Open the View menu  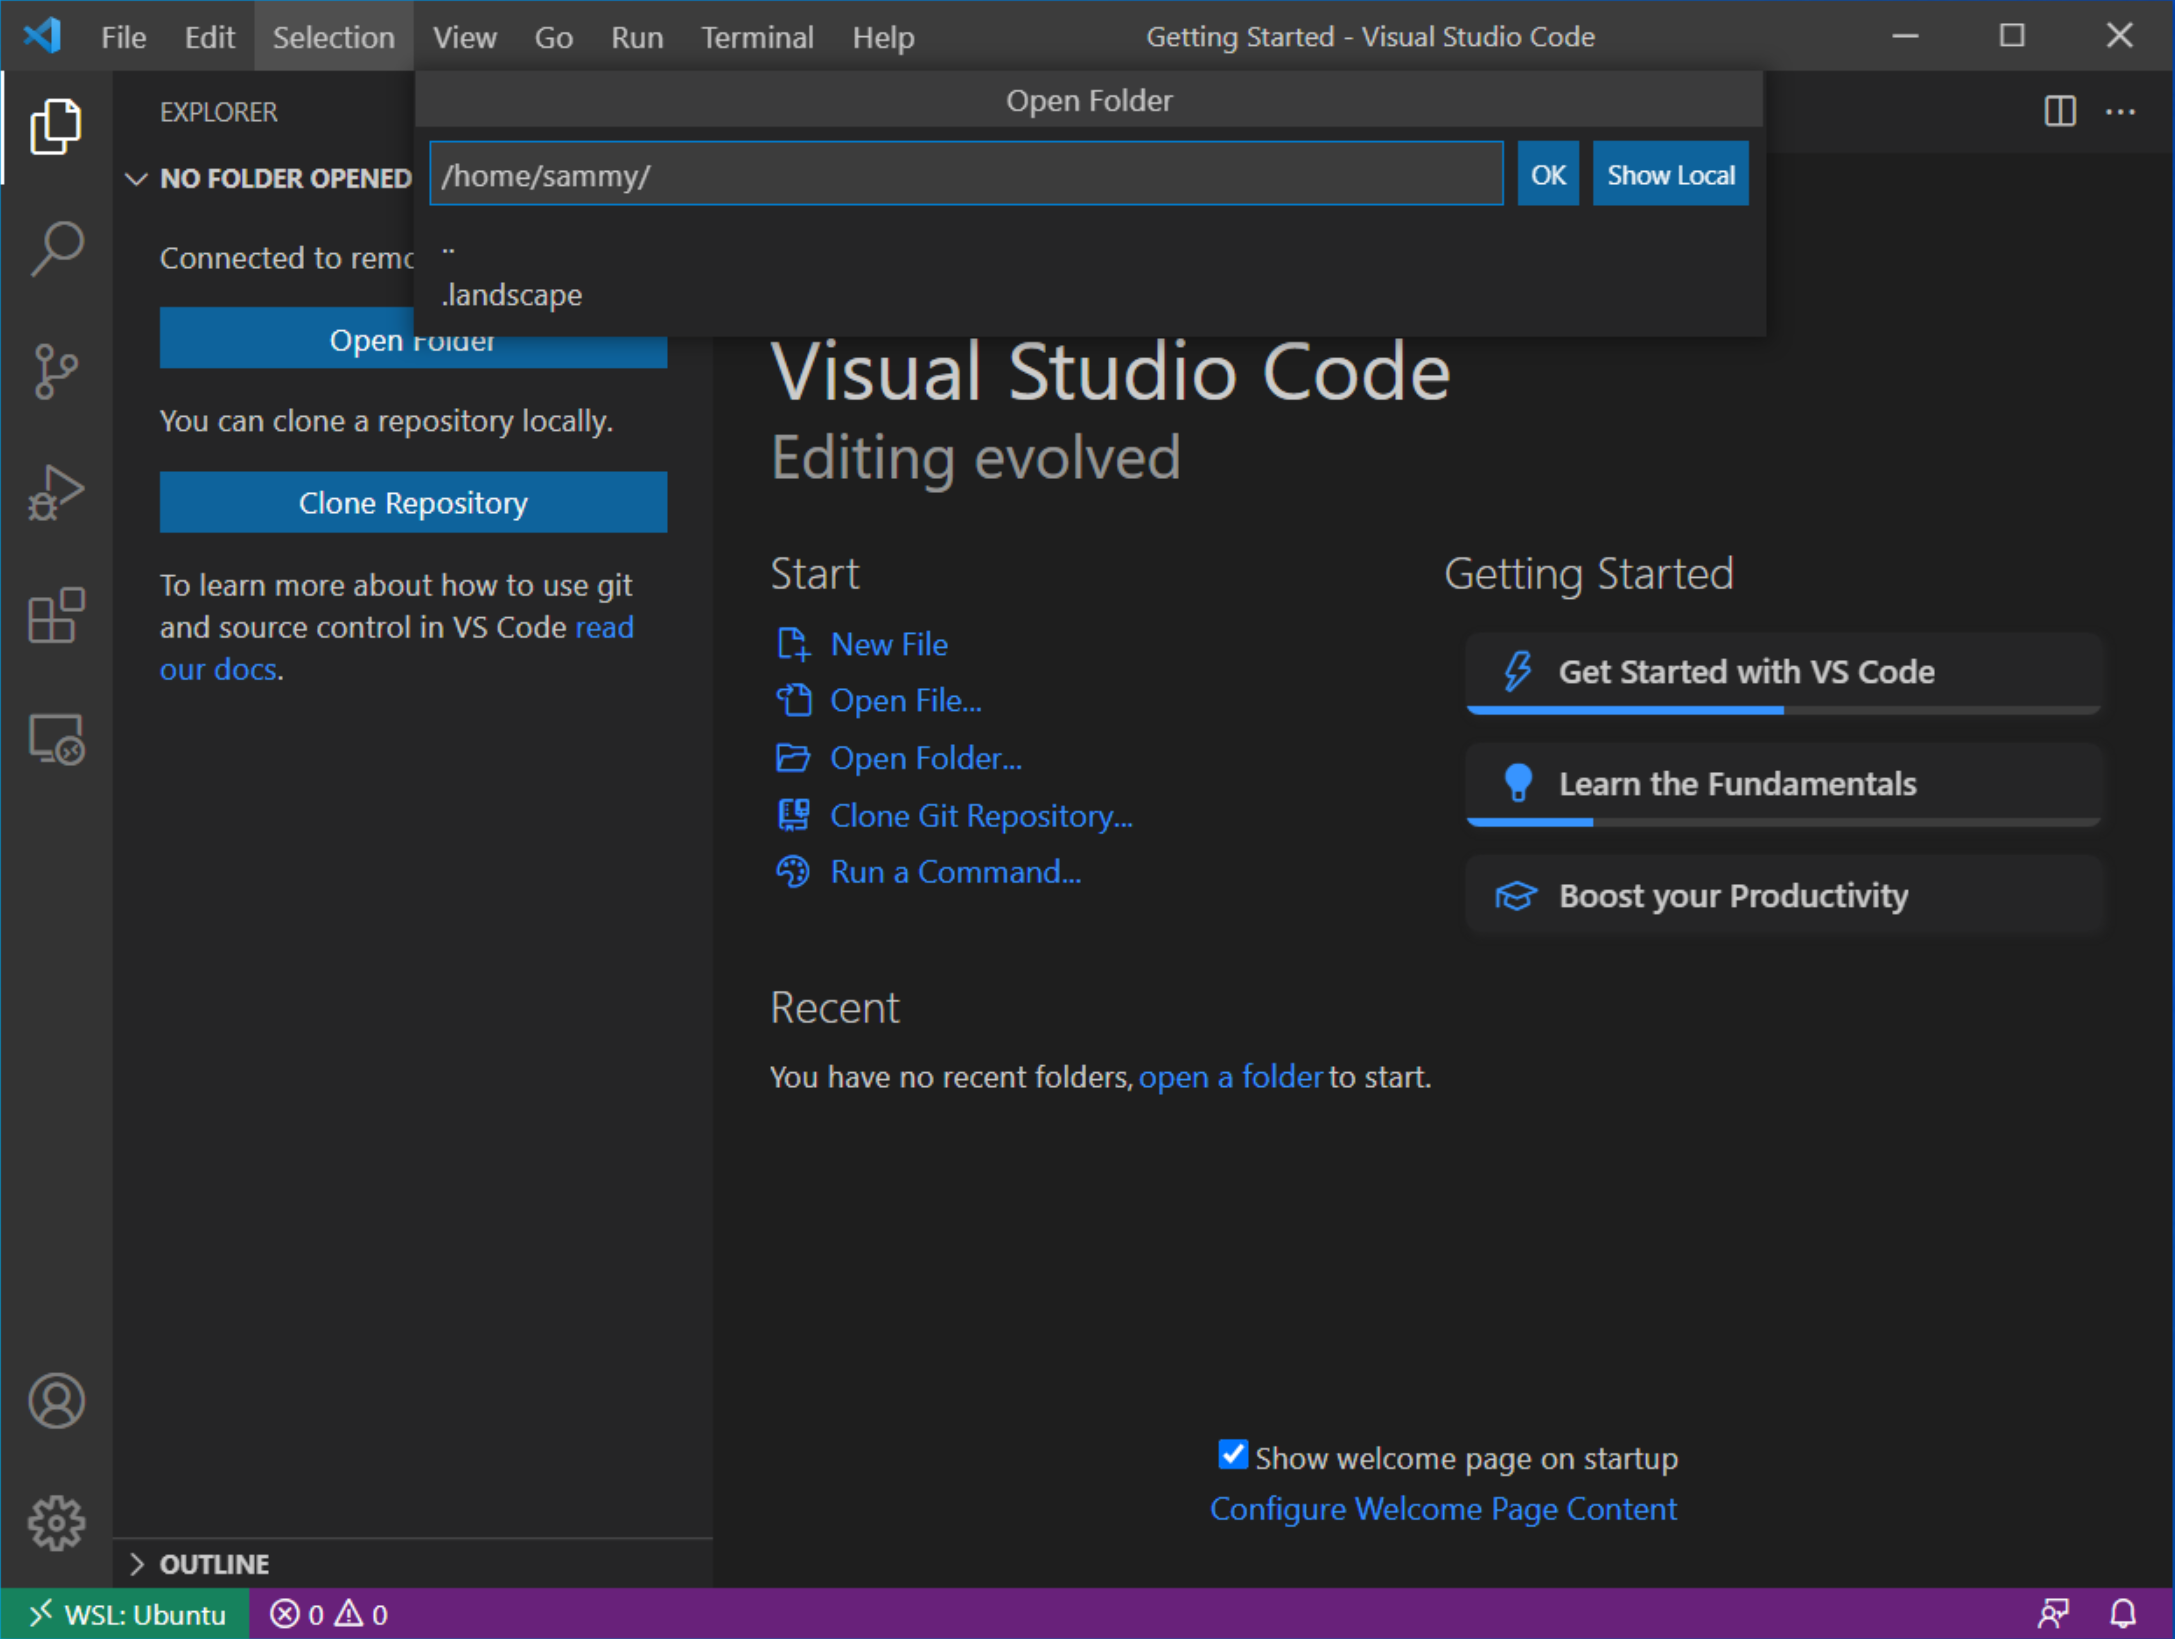[464, 37]
